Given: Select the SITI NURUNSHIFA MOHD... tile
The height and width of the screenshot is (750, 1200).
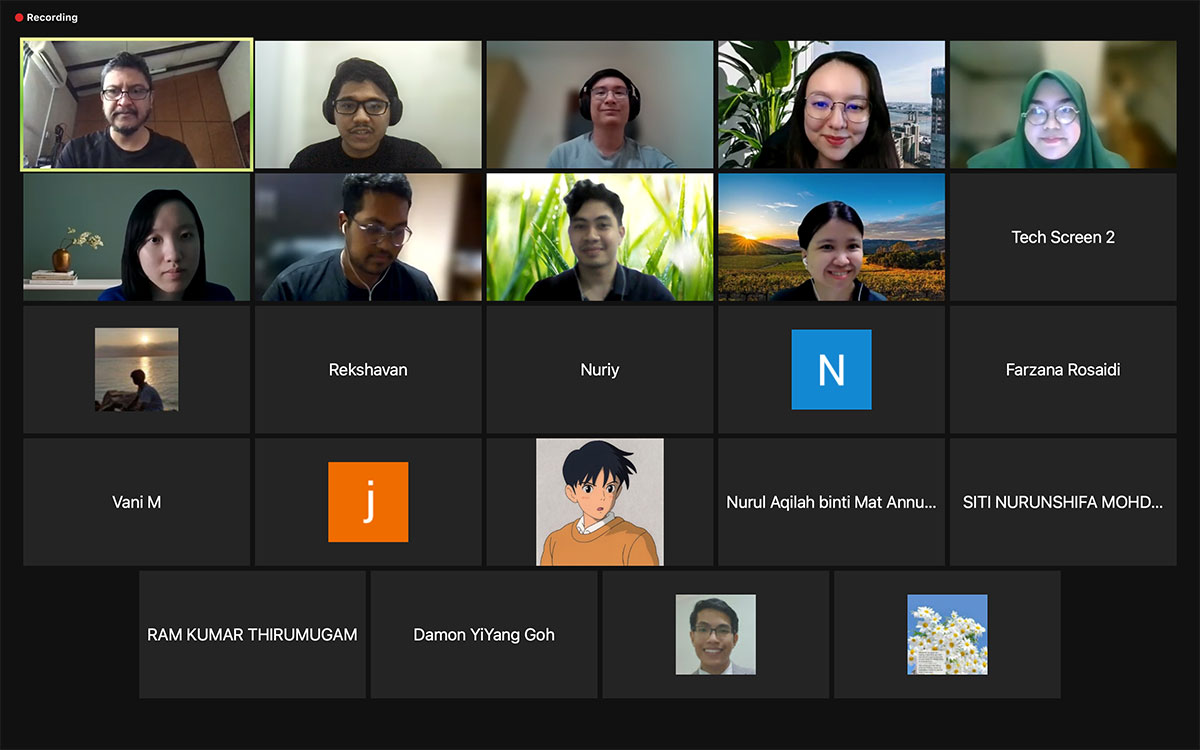Looking at the screenshot, I should 1063,502.
